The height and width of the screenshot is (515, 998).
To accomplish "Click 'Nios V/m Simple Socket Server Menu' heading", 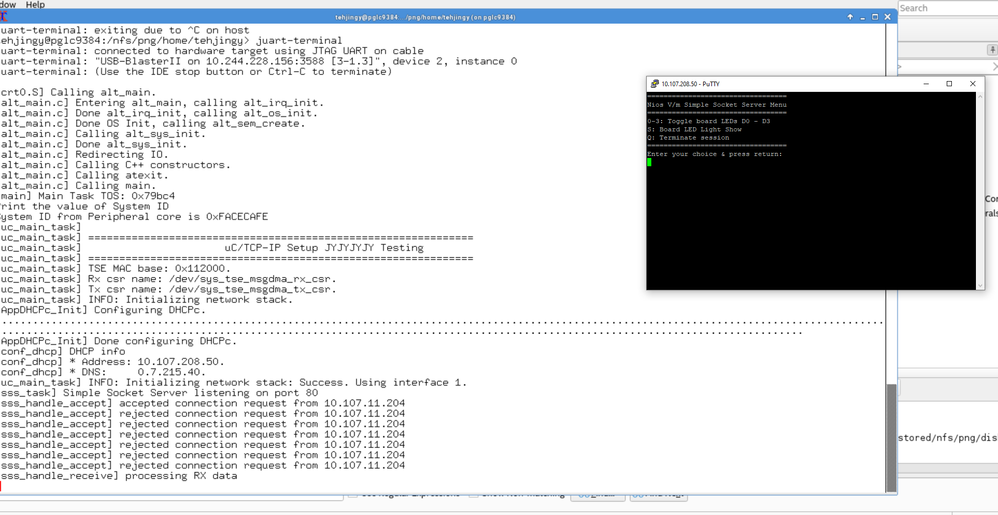I will [717, 104].
